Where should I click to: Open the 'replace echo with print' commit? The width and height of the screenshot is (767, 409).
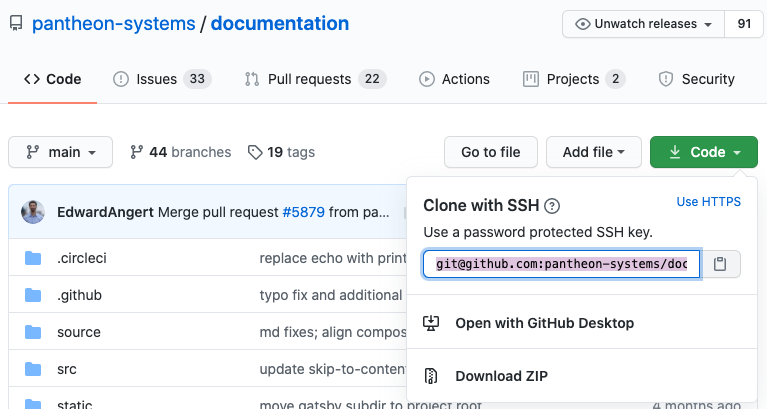click(333, 258)
